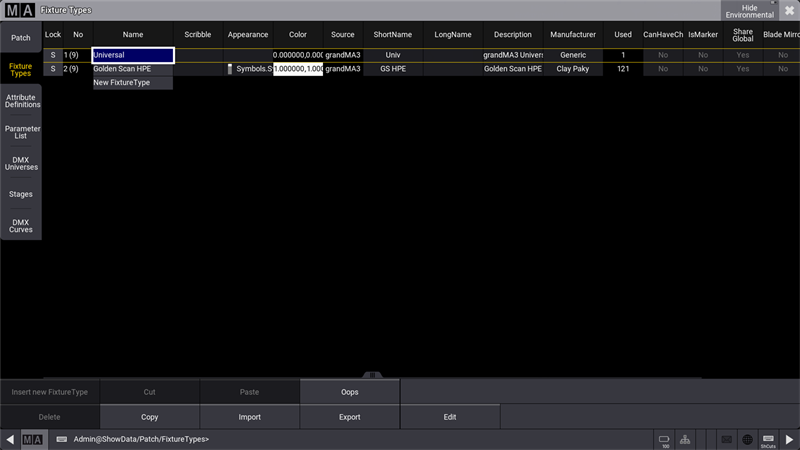Image resolution: width=800 pixels, height=450 pixels.
Task: Click the keyboard icon beside the command line
Action: point(62,439)
